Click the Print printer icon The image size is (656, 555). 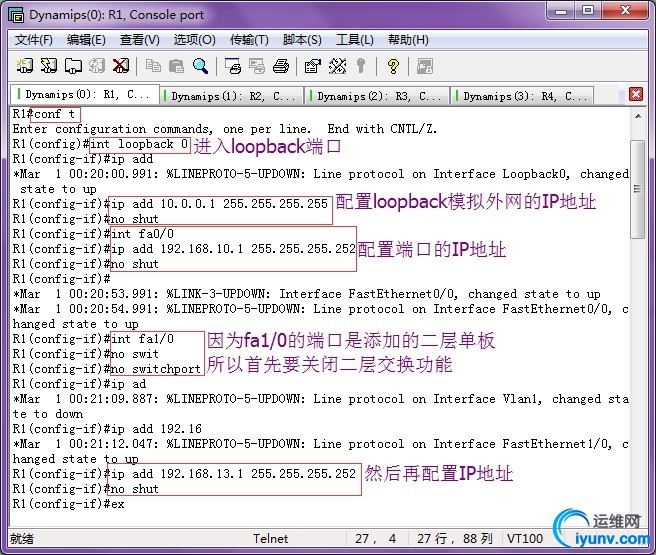coord(281,66)
